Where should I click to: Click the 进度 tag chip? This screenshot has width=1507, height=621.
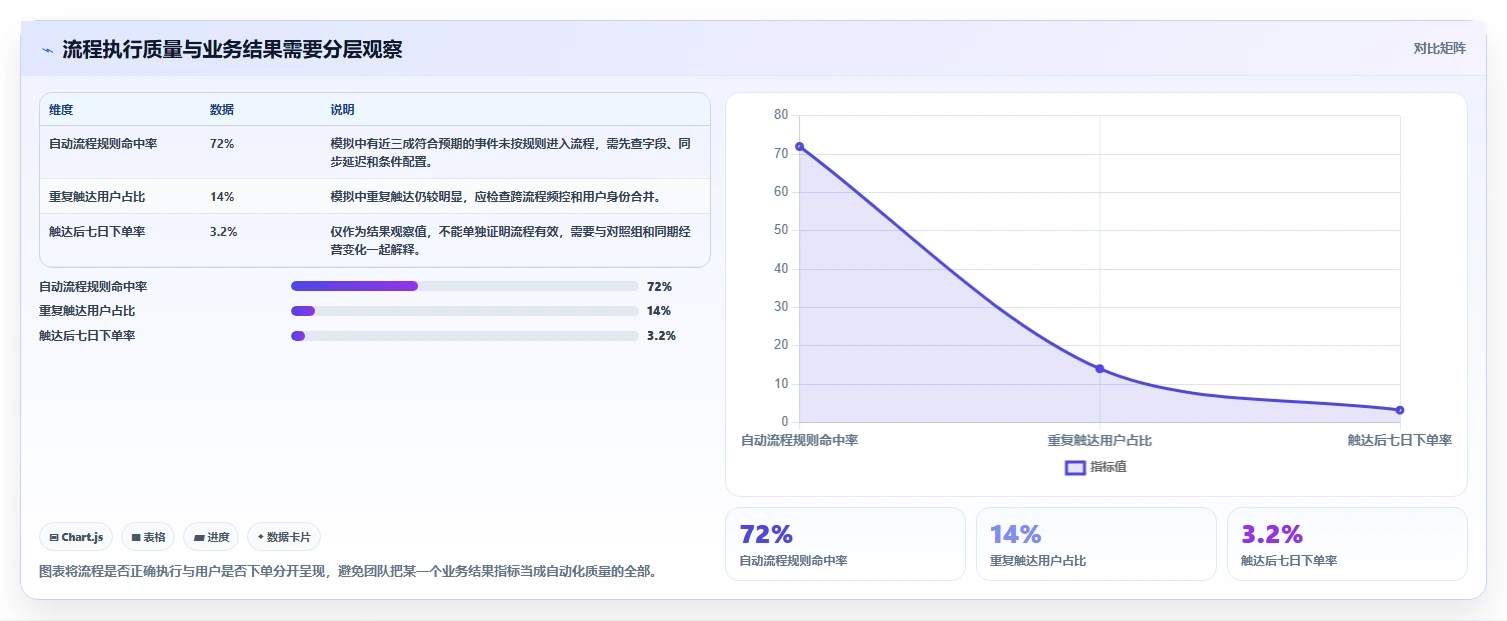[211, 537]
